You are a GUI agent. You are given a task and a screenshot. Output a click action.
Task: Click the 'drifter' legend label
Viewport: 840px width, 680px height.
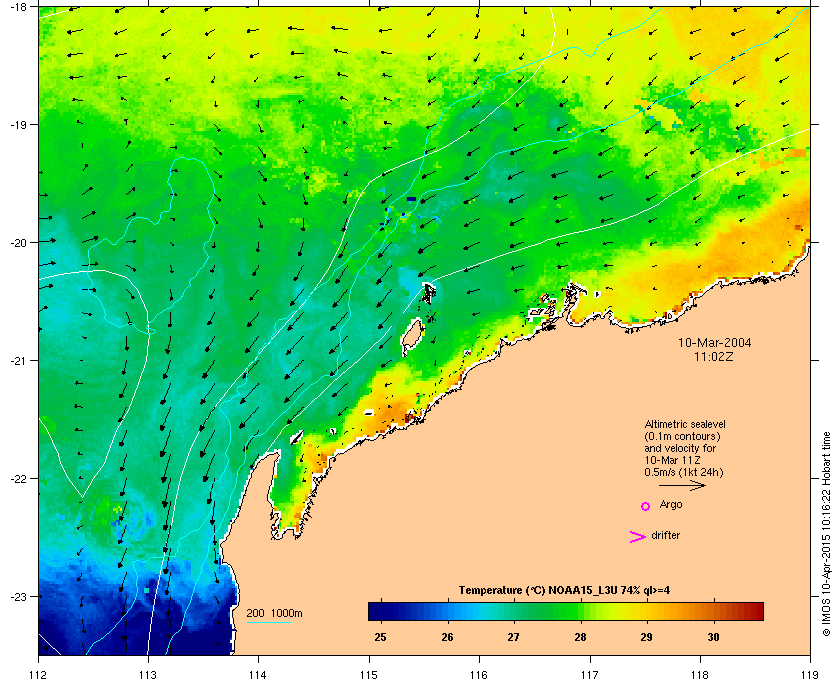pos(665,535)
